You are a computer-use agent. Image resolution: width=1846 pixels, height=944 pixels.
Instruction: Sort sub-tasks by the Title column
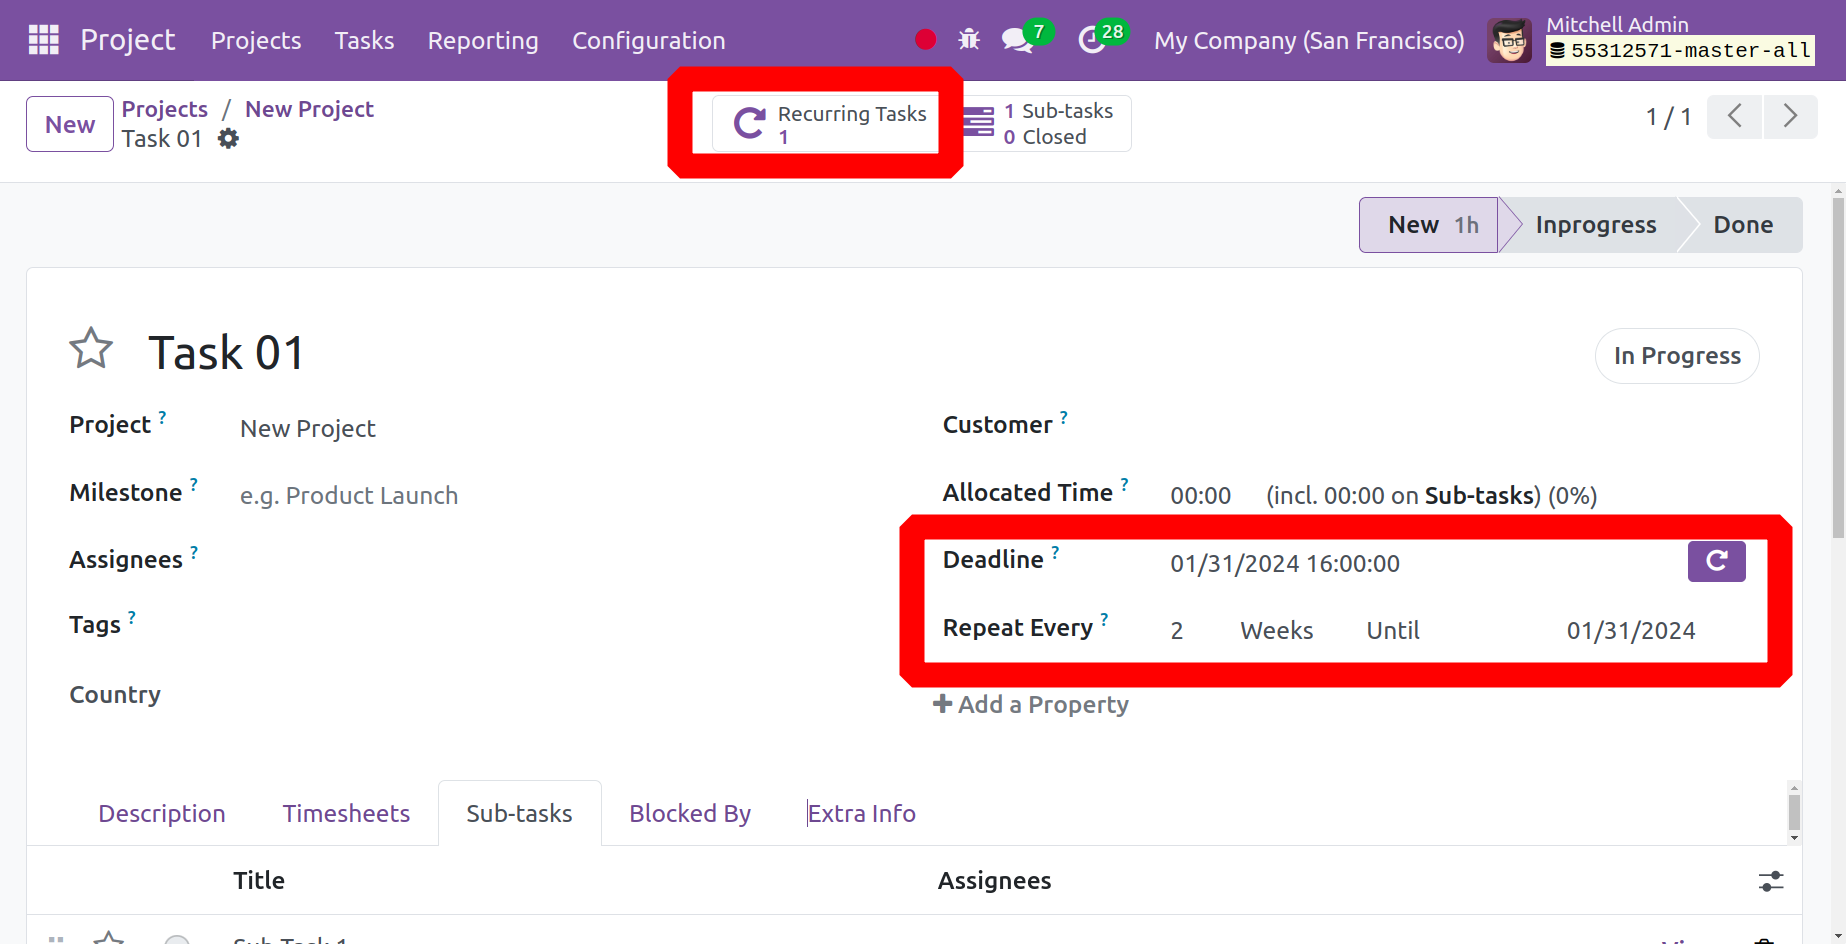click(259, 881)
